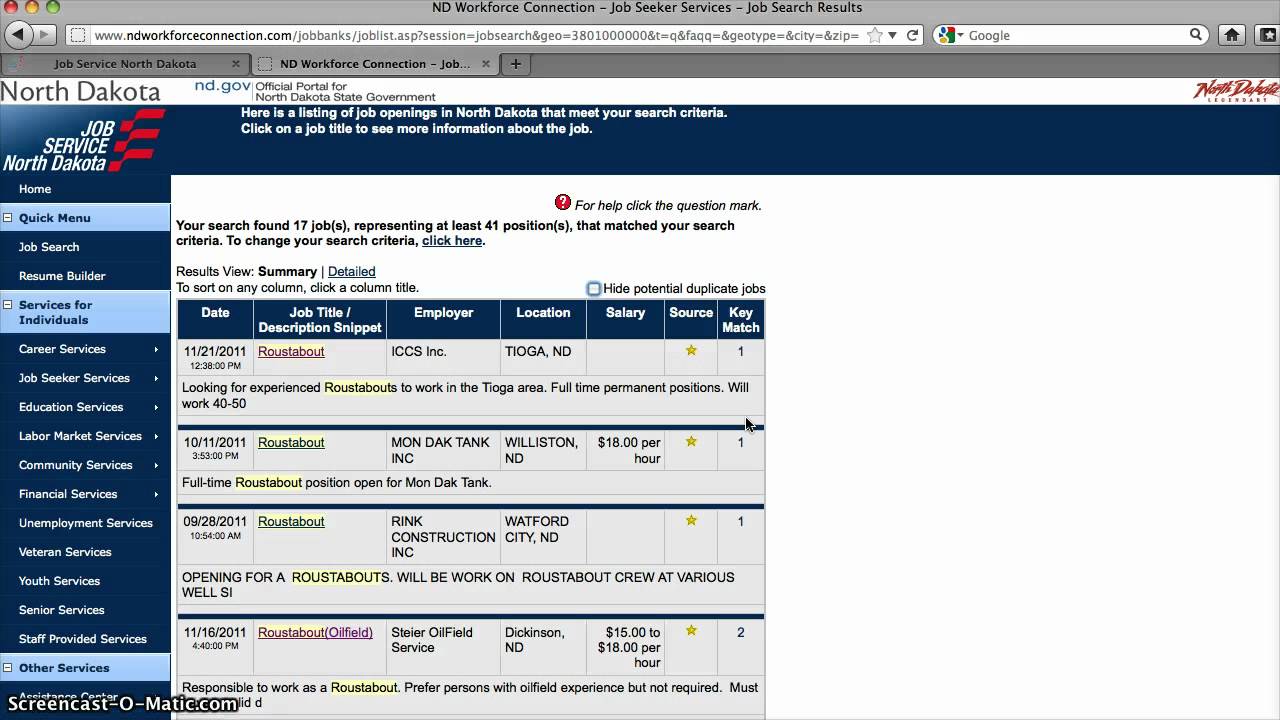Sort results by the Employer column
The width and height of the screenshot is (1280, 720).
[x=444, y=312]
